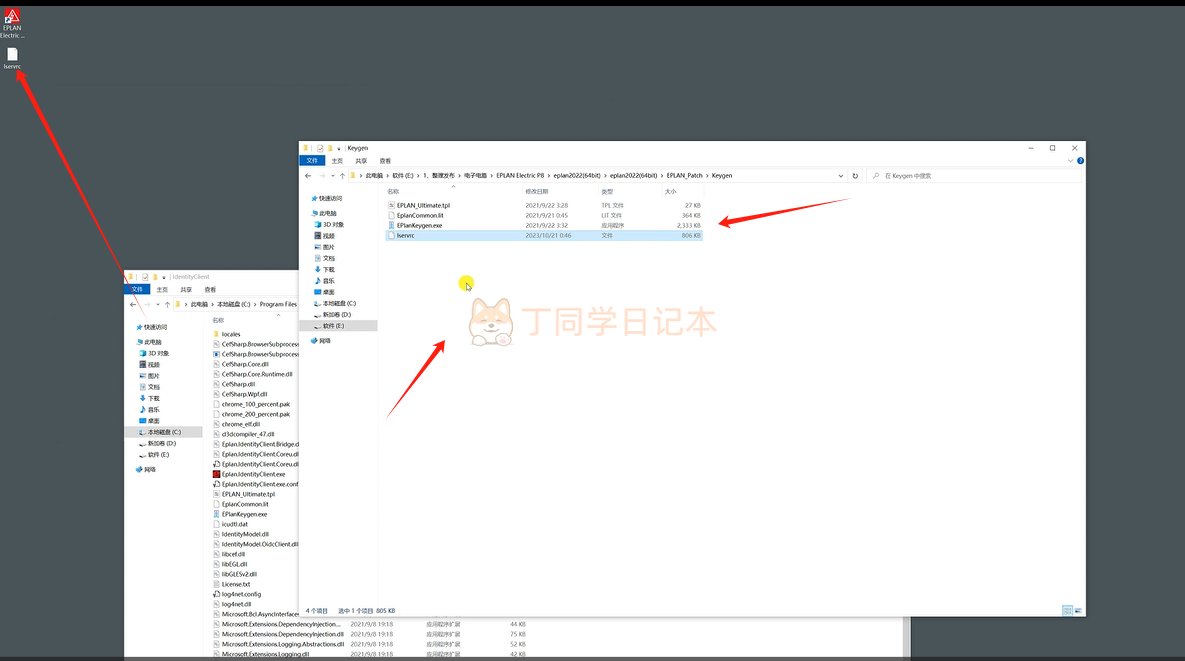The height and width of the screenshot is (661, 1185).
Task: Open 此电脑 in the Keygen sidebar
Action: pos(328,213)
